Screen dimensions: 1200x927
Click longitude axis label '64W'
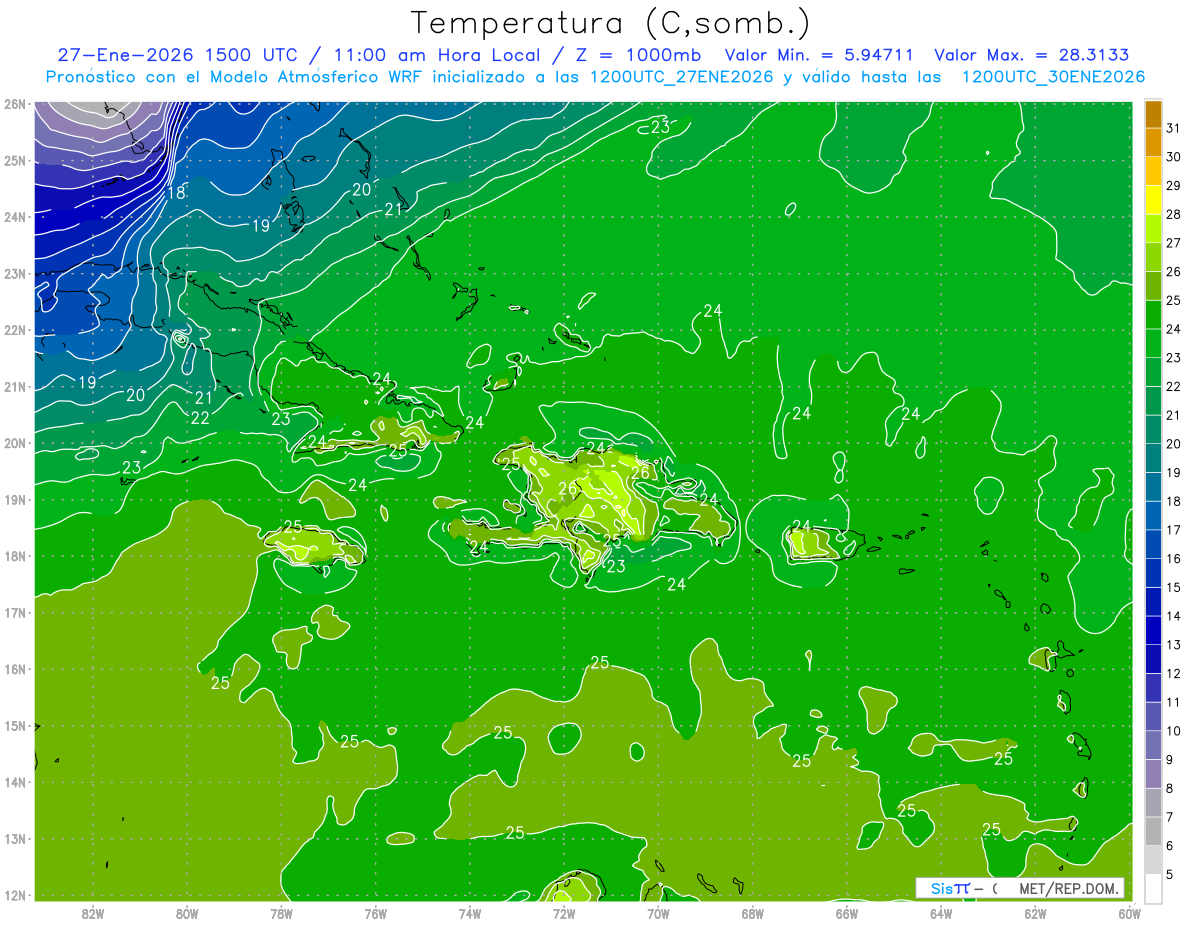941,913
